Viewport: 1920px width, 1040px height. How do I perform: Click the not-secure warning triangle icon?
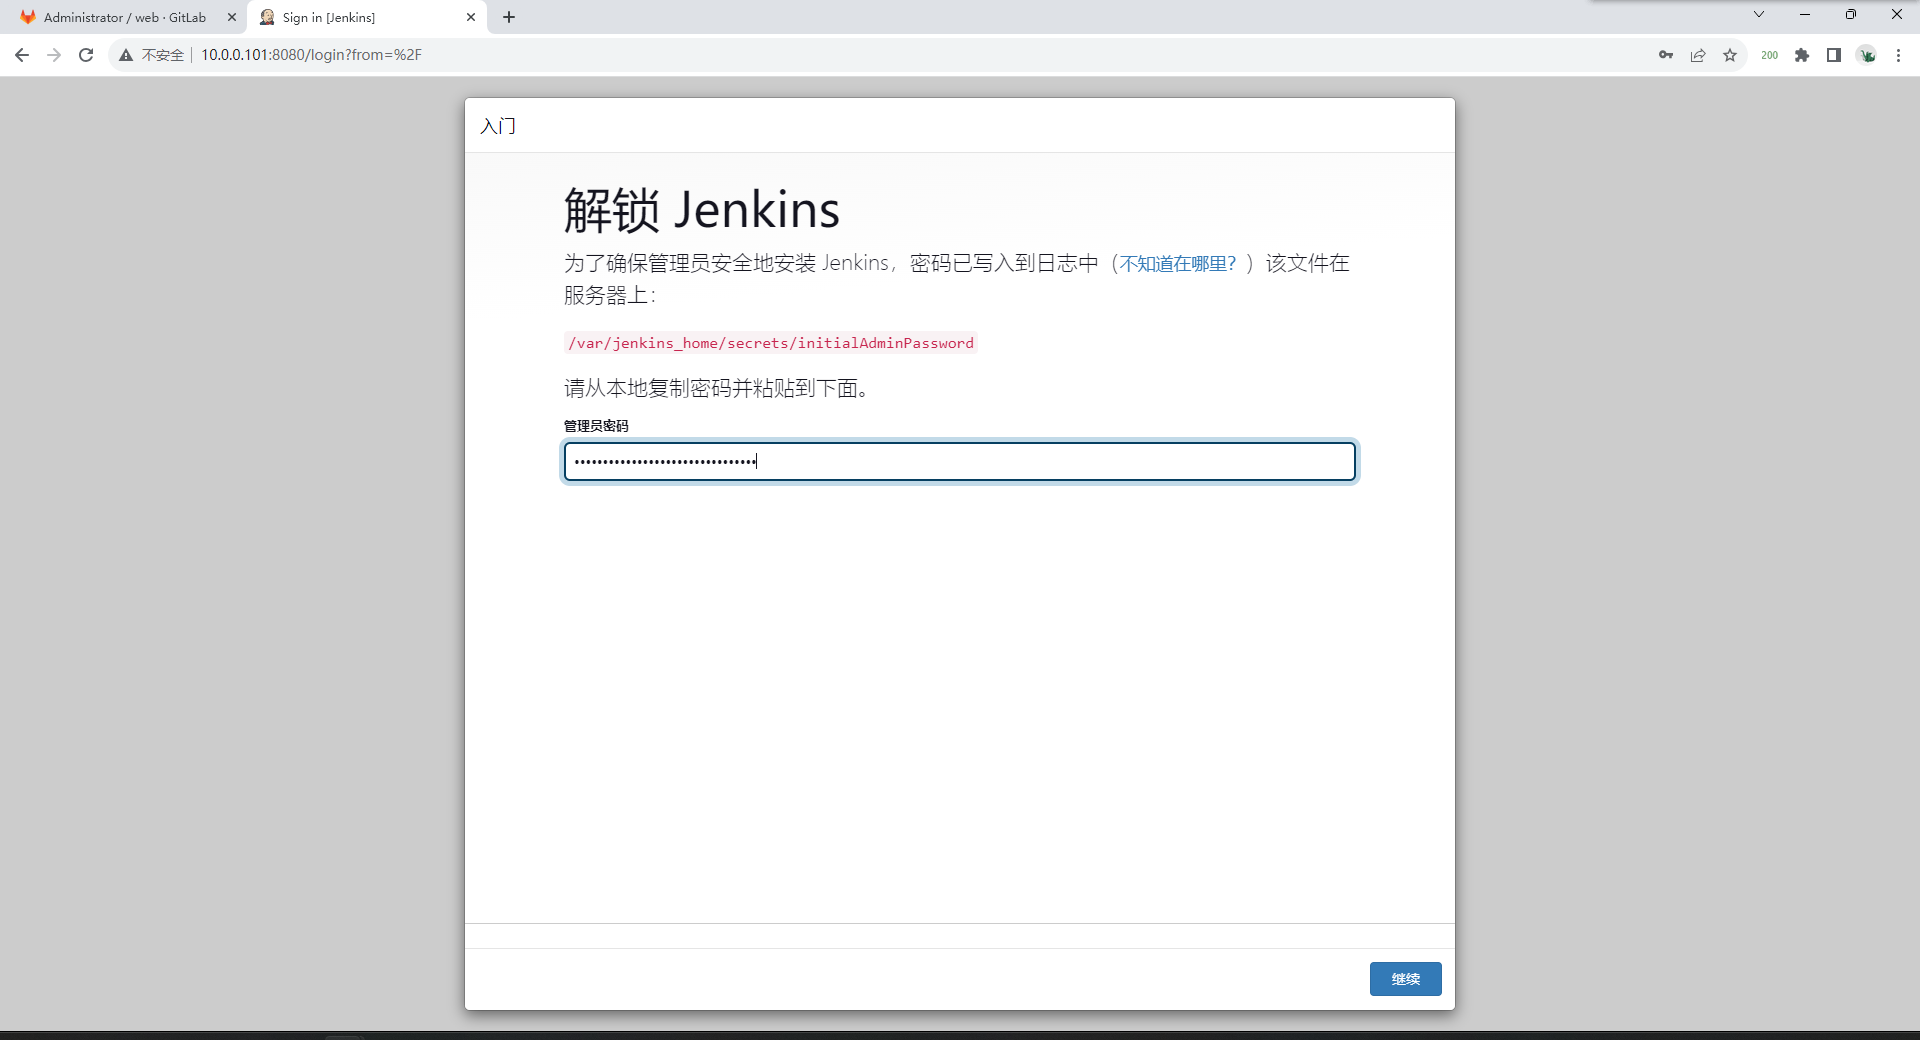[126, 55]
